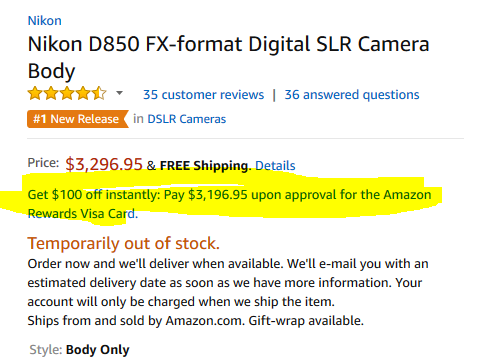
Task: Open the Nikon brand link
Action: click(45, 21)
